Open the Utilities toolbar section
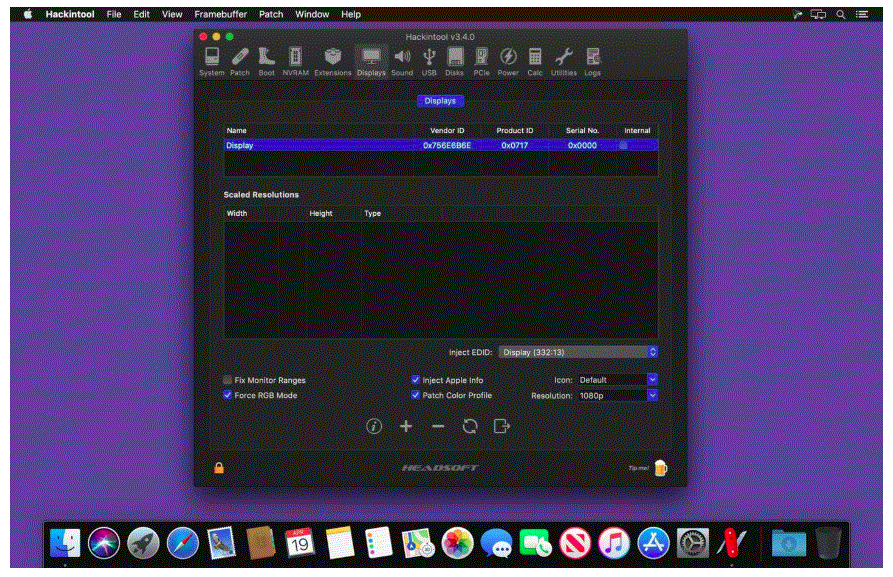The width and height of the screenshot is (893, 577). pyautogui.click(x=564, y=62)
